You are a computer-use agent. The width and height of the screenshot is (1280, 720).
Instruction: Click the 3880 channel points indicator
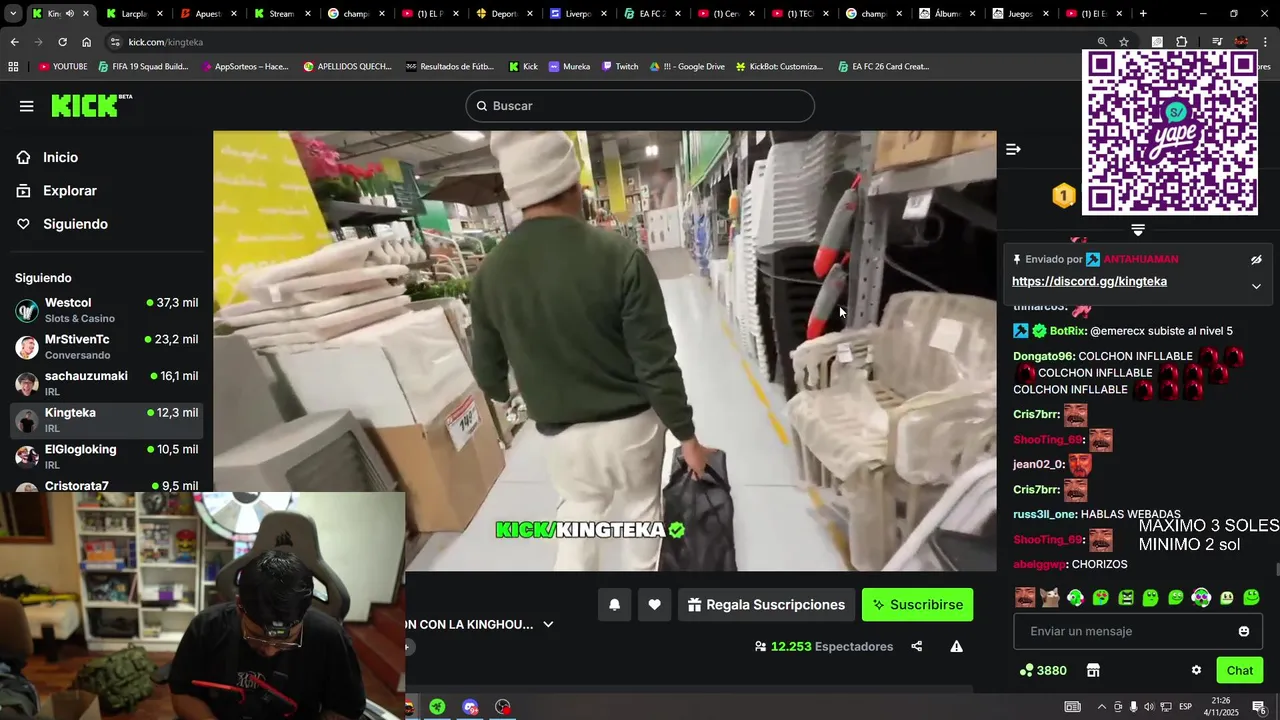(1042, 670)
